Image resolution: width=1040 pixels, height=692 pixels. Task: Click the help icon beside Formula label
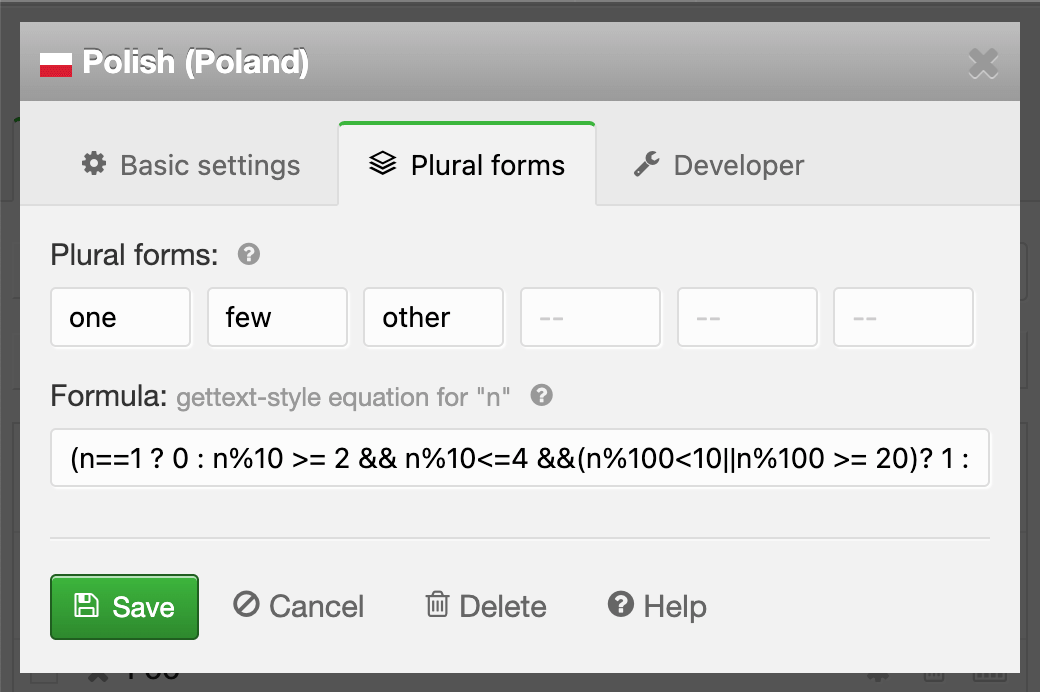click(x=541, y=396)
